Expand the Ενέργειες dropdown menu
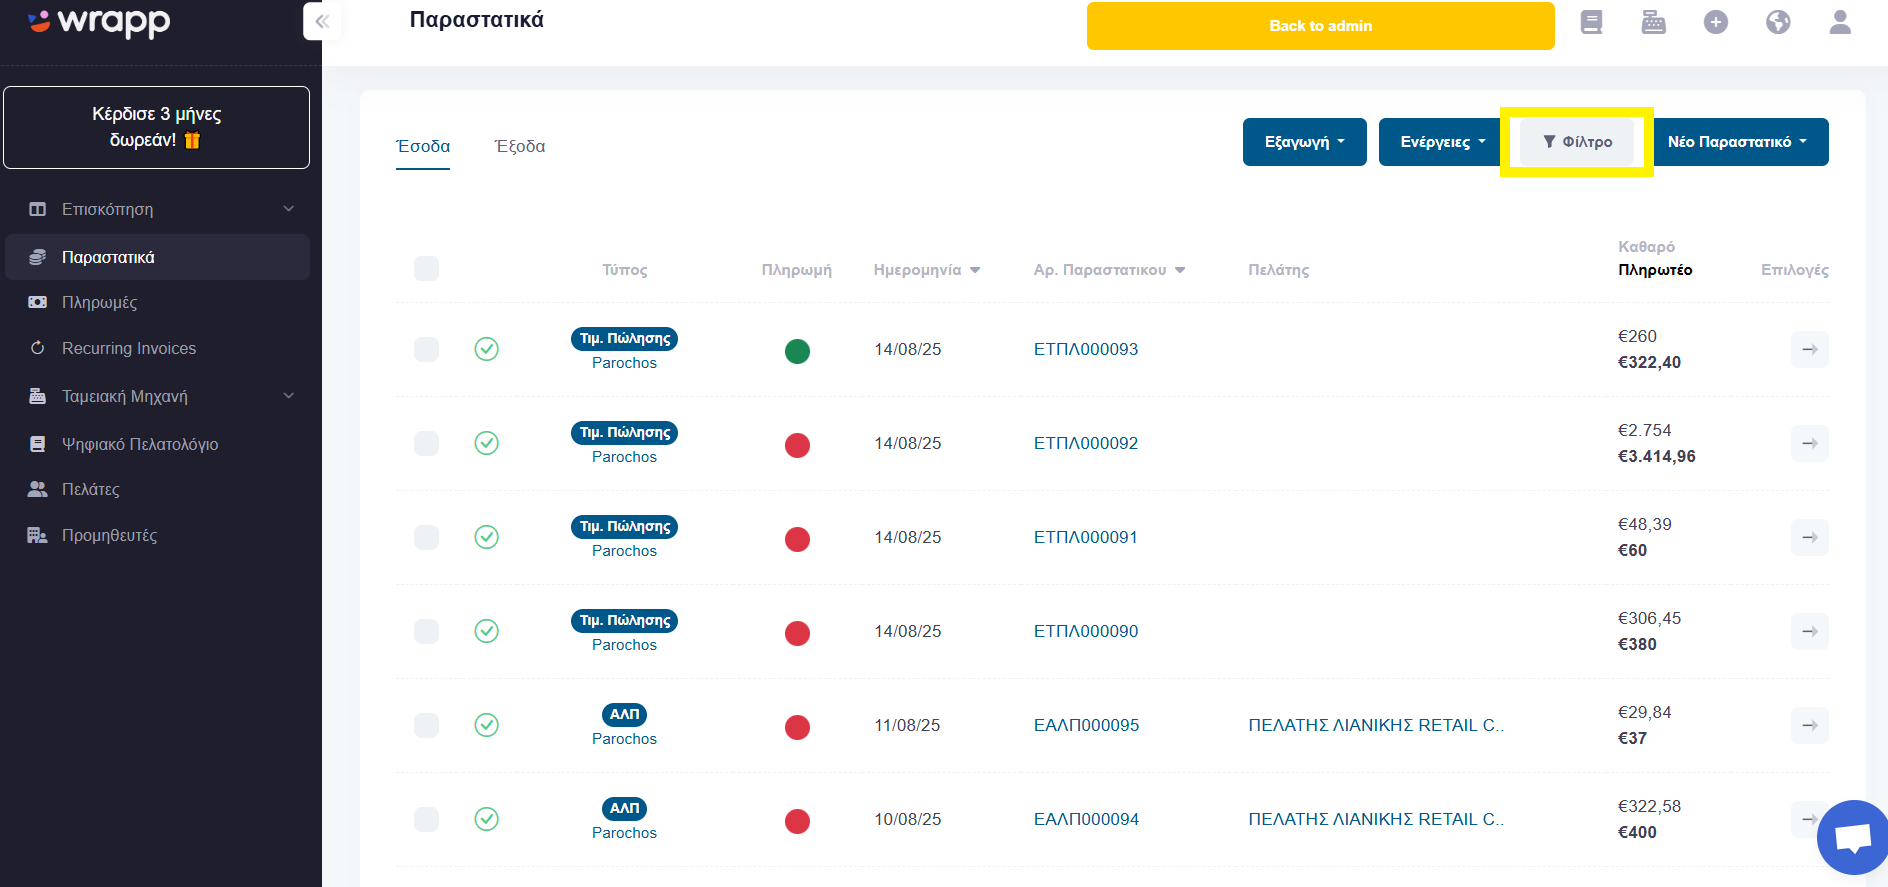This screenshot has height=887, width=1888. click(x=1442, y=142)
